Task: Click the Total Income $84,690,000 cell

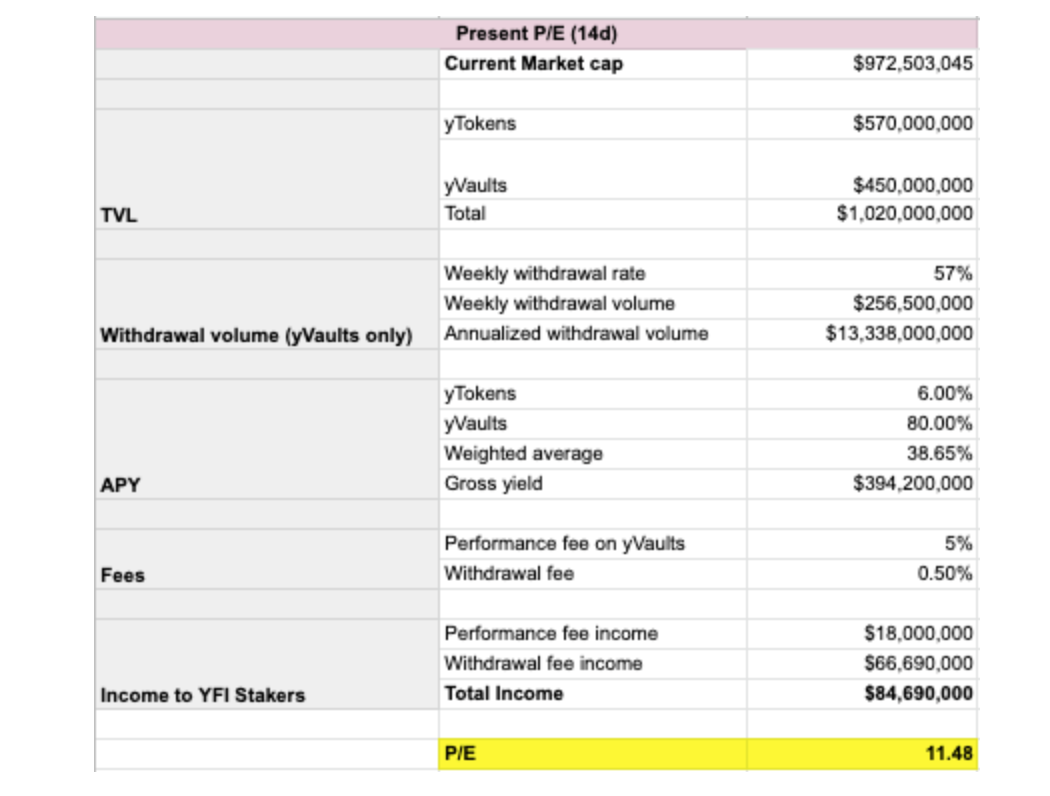Action: coord(862,694)
